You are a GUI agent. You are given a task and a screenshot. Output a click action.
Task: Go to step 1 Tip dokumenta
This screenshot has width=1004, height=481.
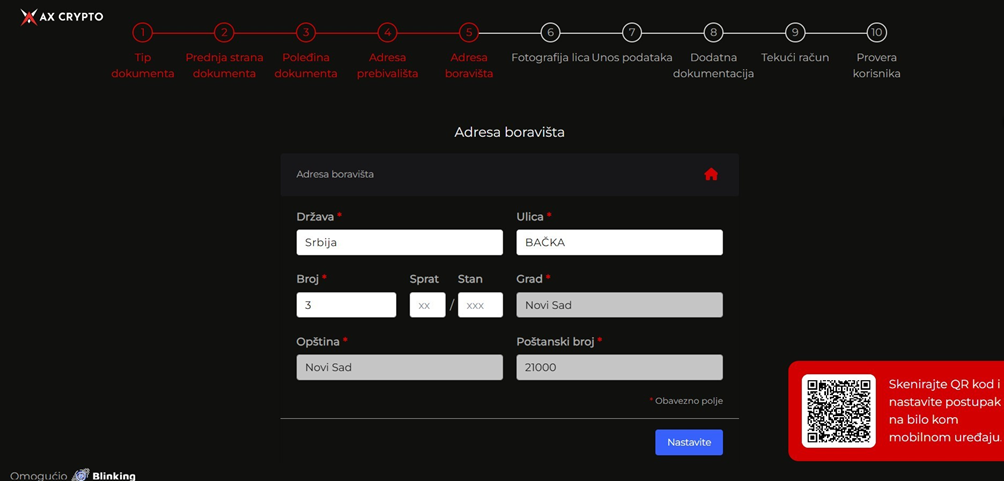pos(143,32)
